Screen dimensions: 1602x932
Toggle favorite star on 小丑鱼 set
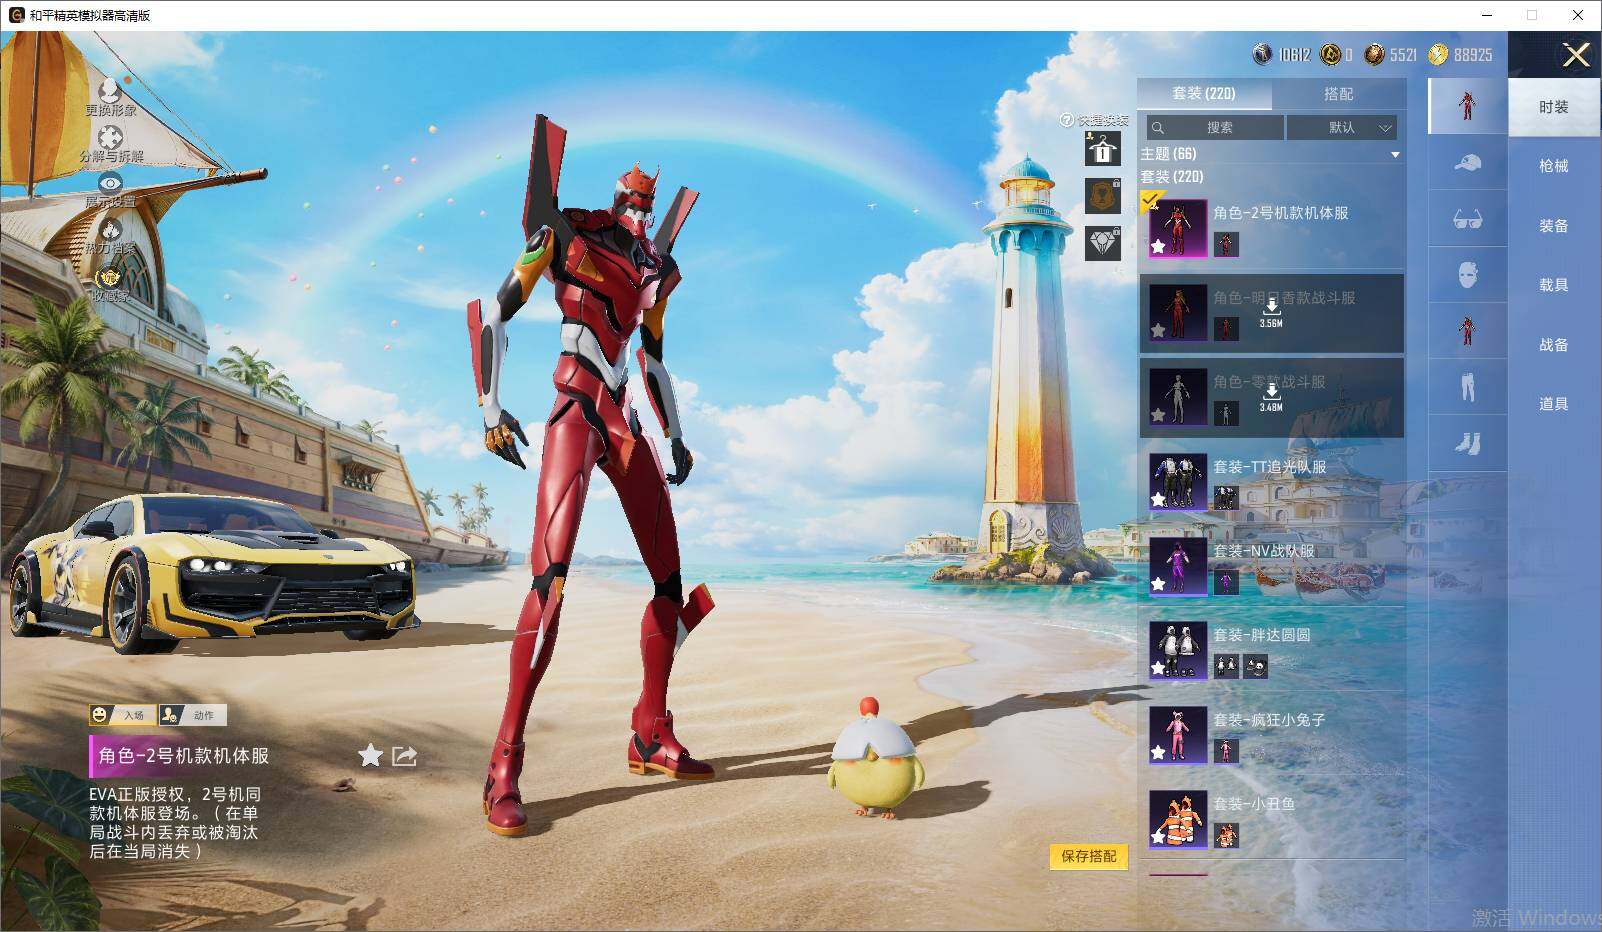coord(1158,836)
